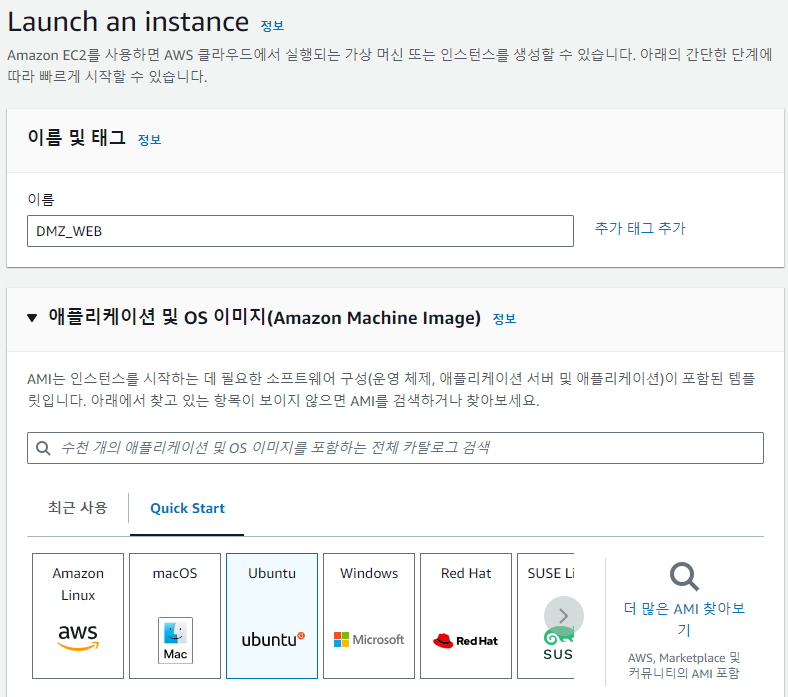Select the Windows Microsoft AMI card
The height and width of the screenshot is (697, 788).
(x=369, y=616)
